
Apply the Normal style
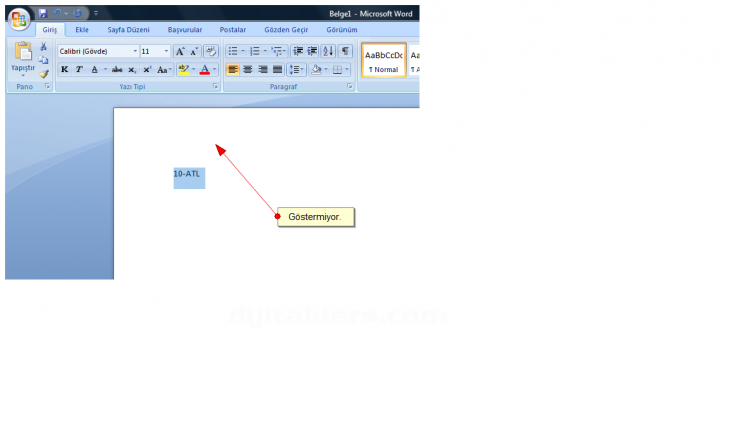[384, 60]
